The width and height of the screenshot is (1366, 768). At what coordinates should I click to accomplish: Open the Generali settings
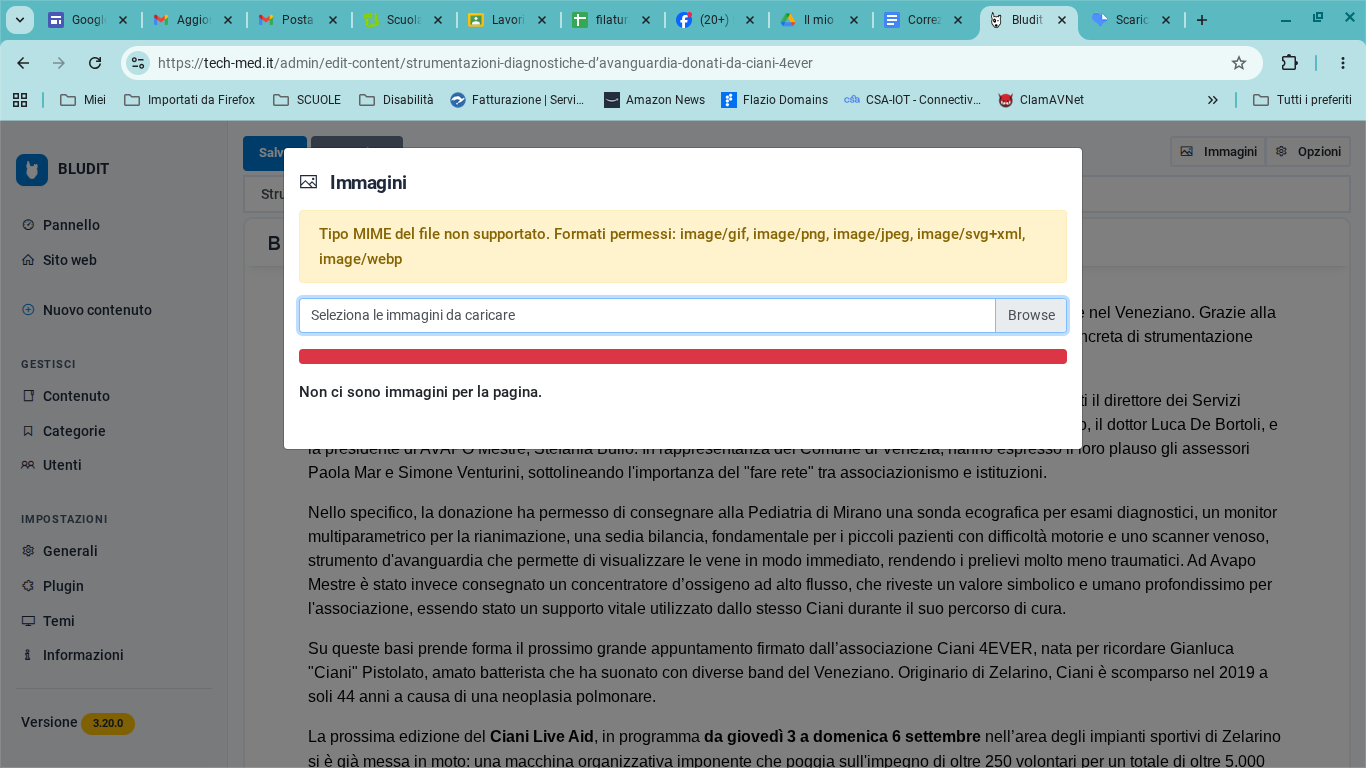point(70,551)
